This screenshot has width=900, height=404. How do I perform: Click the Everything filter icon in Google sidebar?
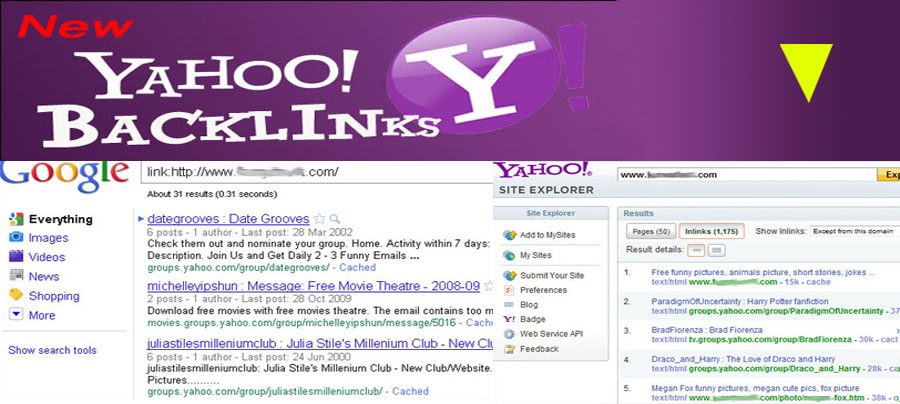coord(16,219)
